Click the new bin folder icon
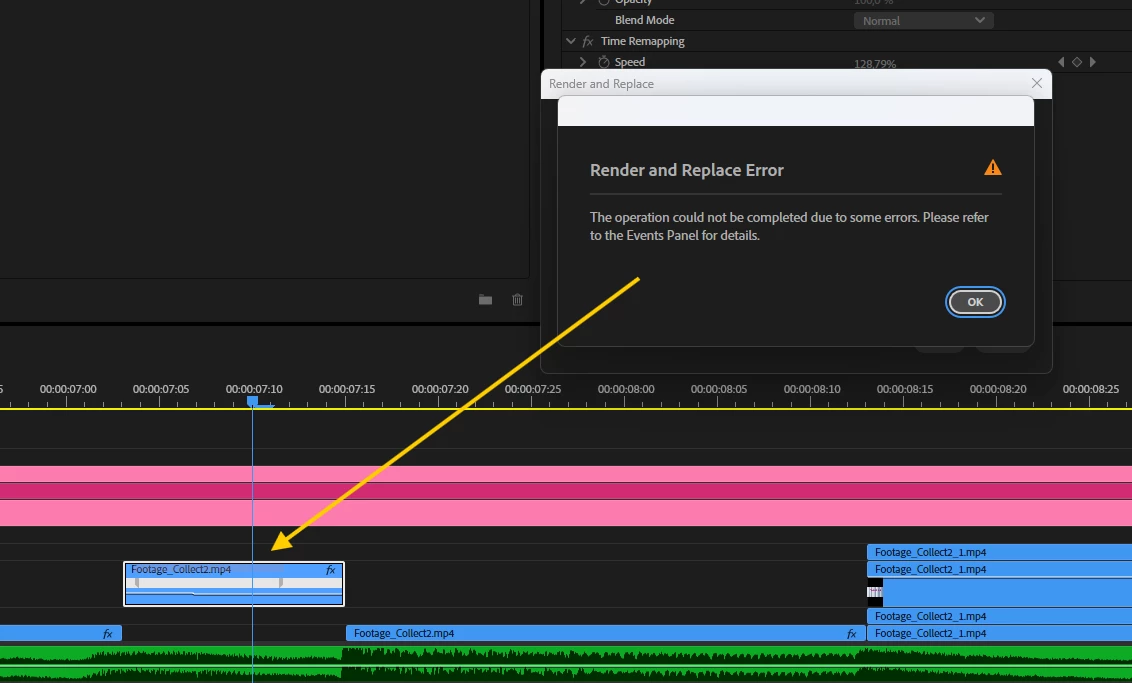The image size is (1132, 683). (485, 300)
